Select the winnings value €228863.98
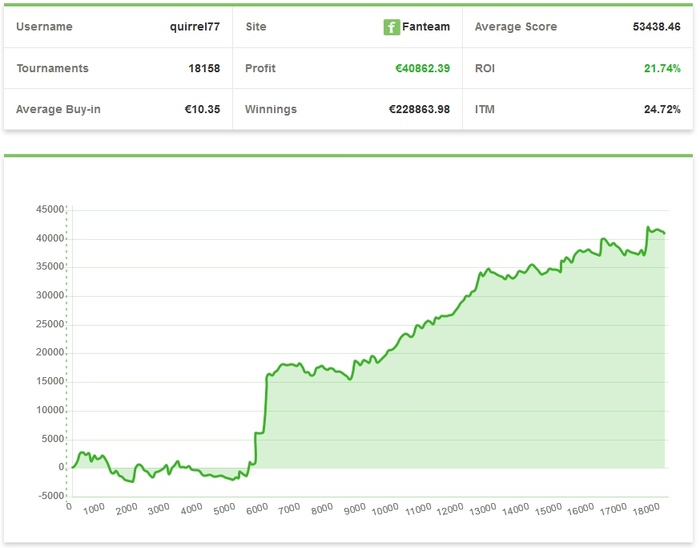 (419, 109)
